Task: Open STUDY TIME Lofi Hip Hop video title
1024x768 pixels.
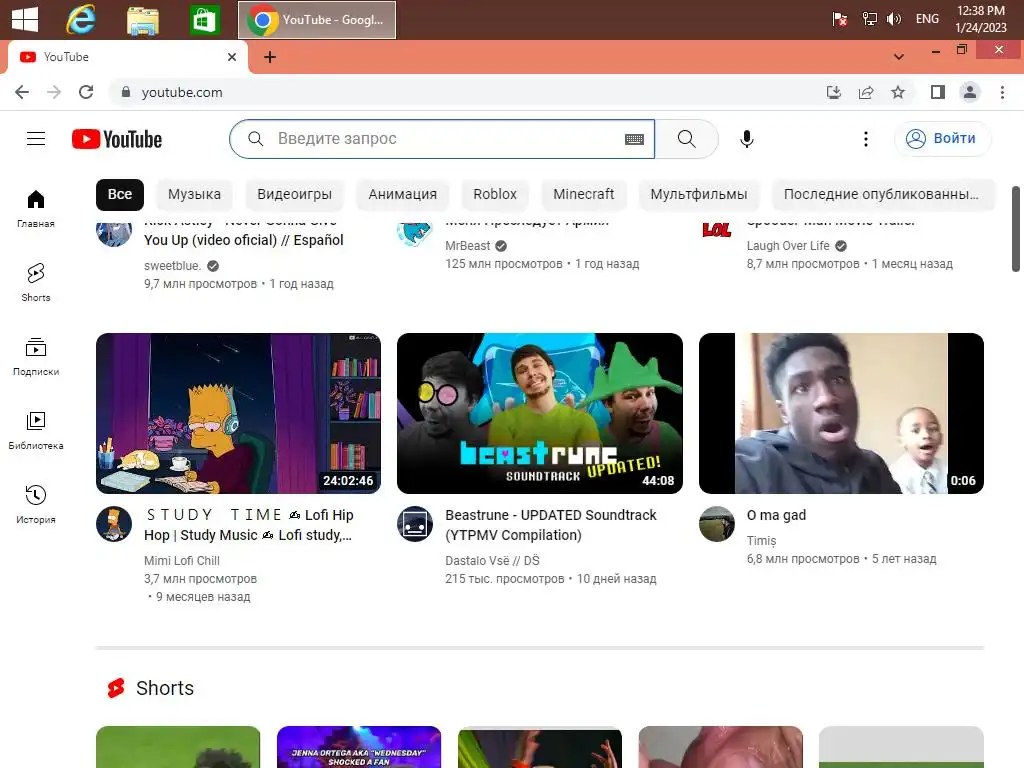Action: coord(249,525)
